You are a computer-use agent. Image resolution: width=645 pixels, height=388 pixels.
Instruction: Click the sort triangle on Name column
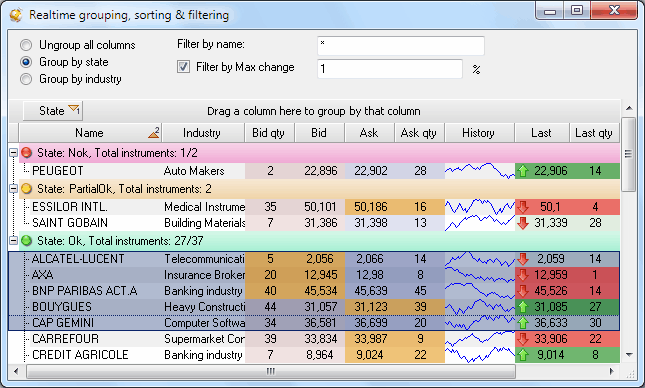coord(154,132)
